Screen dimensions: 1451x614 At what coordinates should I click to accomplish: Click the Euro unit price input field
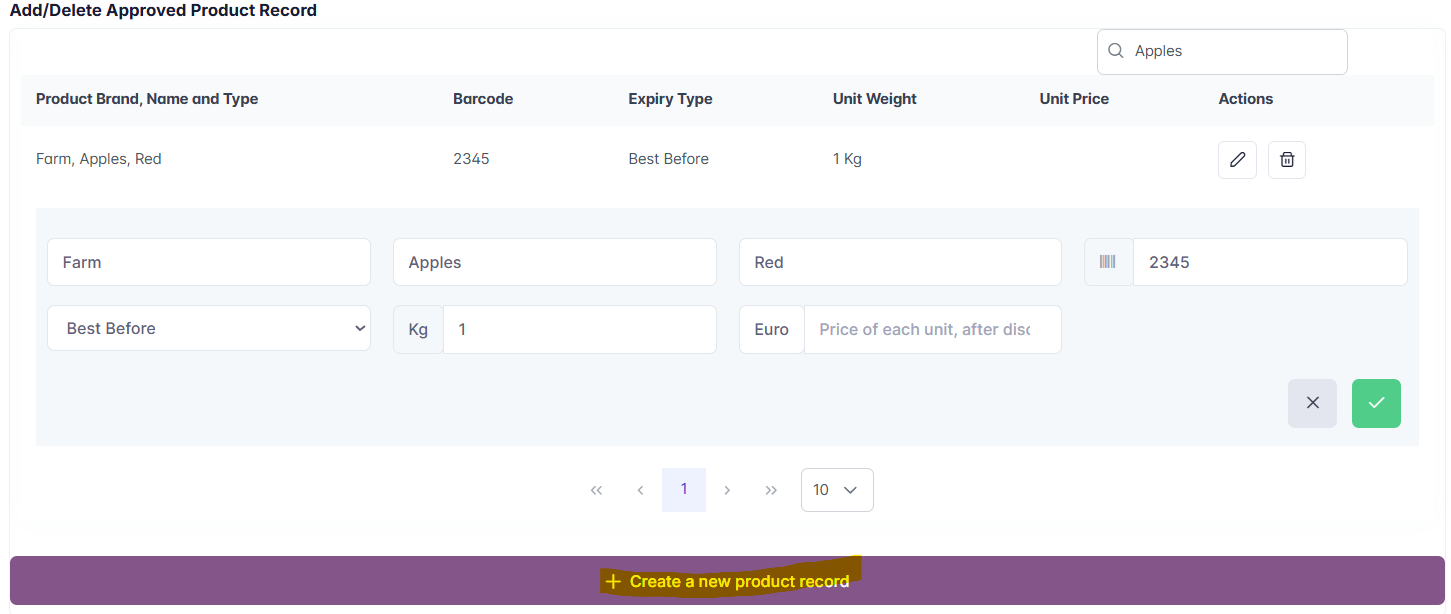932,329
